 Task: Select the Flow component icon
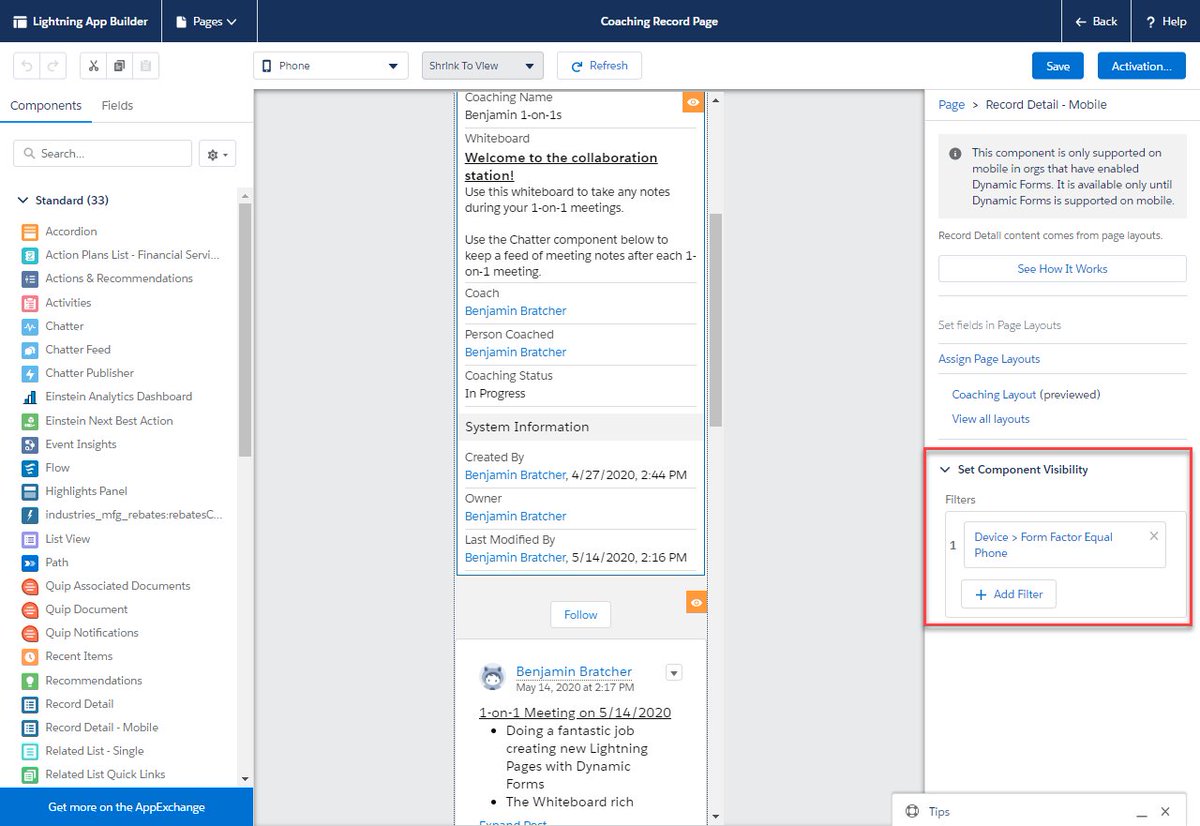point(29,468)
